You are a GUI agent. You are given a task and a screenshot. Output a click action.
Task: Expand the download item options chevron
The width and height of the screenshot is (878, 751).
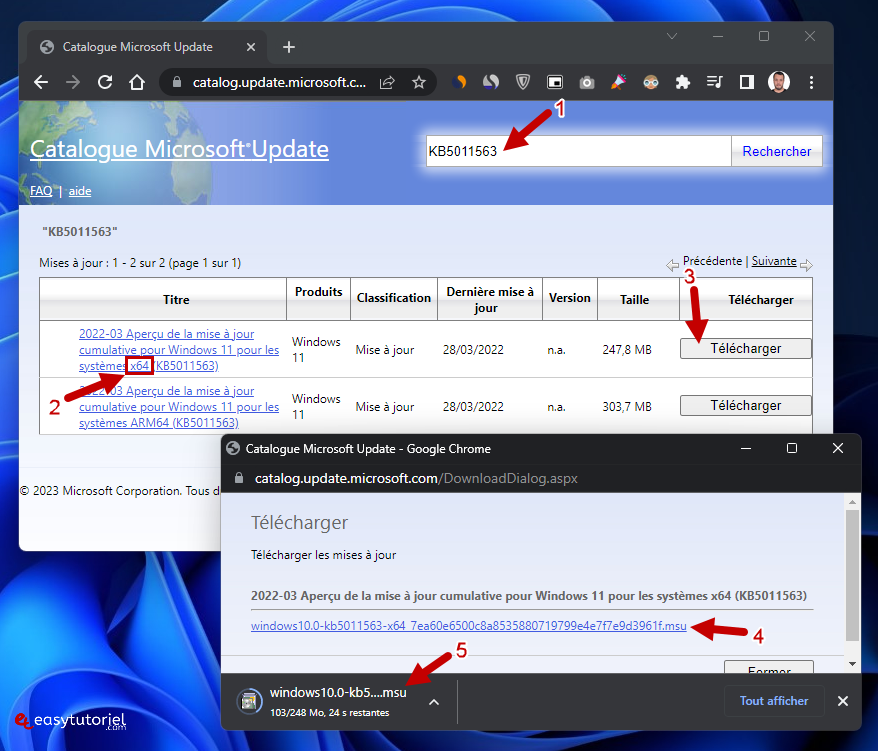[434, 702]
